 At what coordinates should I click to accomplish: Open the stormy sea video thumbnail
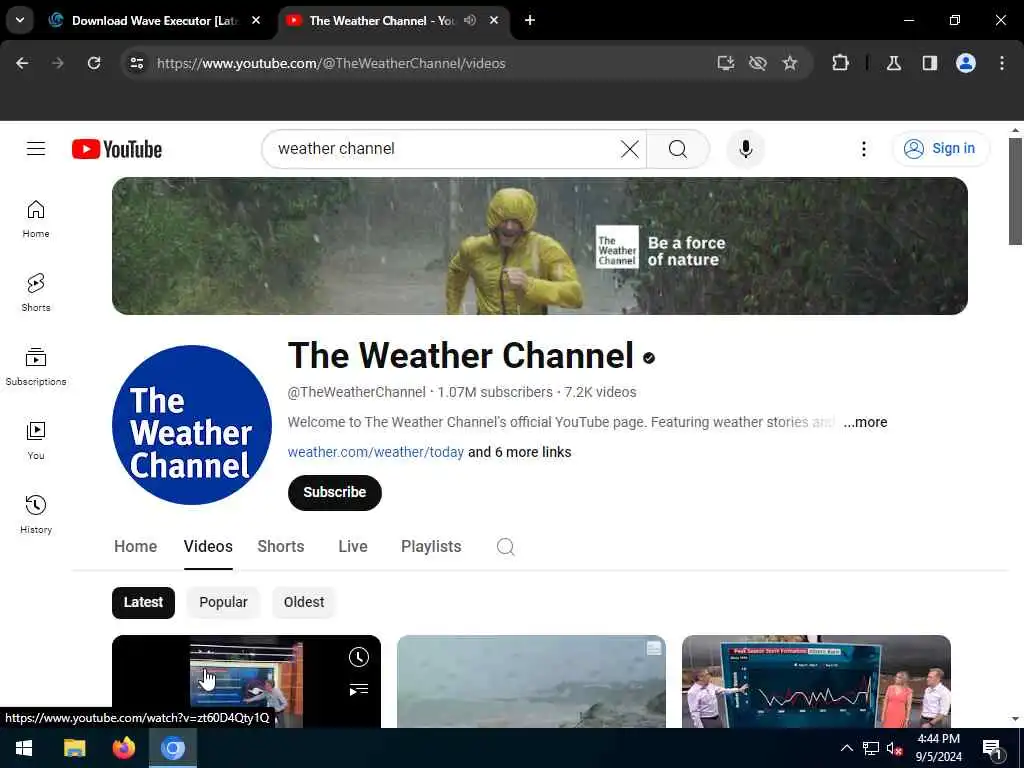(x=531, y=681)
